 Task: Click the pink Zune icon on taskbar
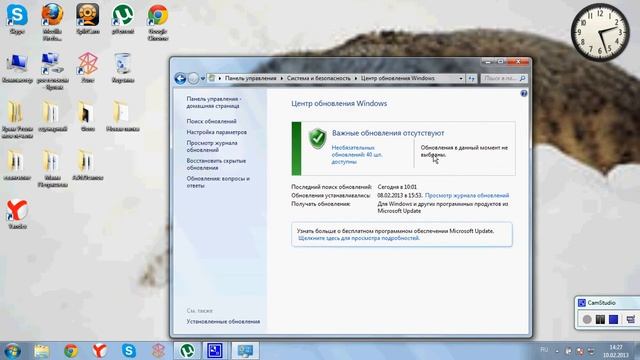(158, 351)
